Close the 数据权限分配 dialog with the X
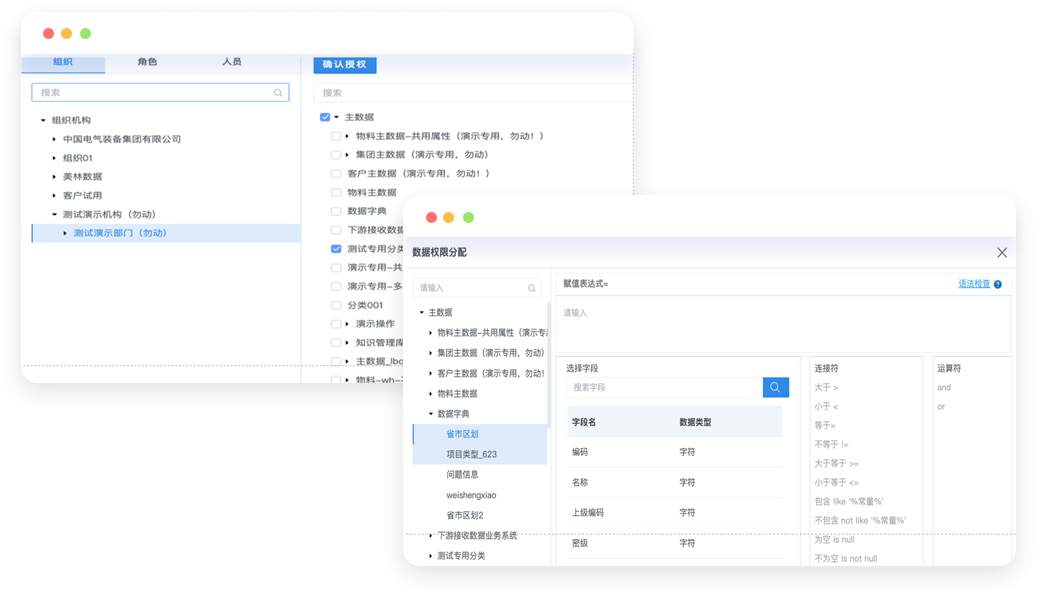The image size is (1037, 594). tap(1002, 253)
